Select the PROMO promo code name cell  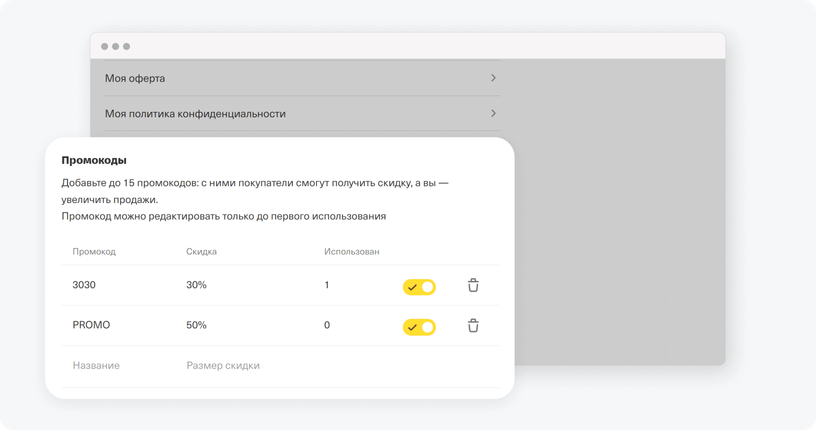click(x=91, y=325)
